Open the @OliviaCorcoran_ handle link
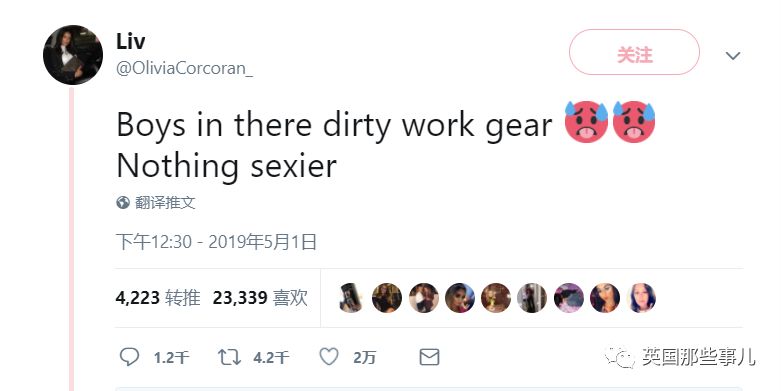 click(184, 68)
